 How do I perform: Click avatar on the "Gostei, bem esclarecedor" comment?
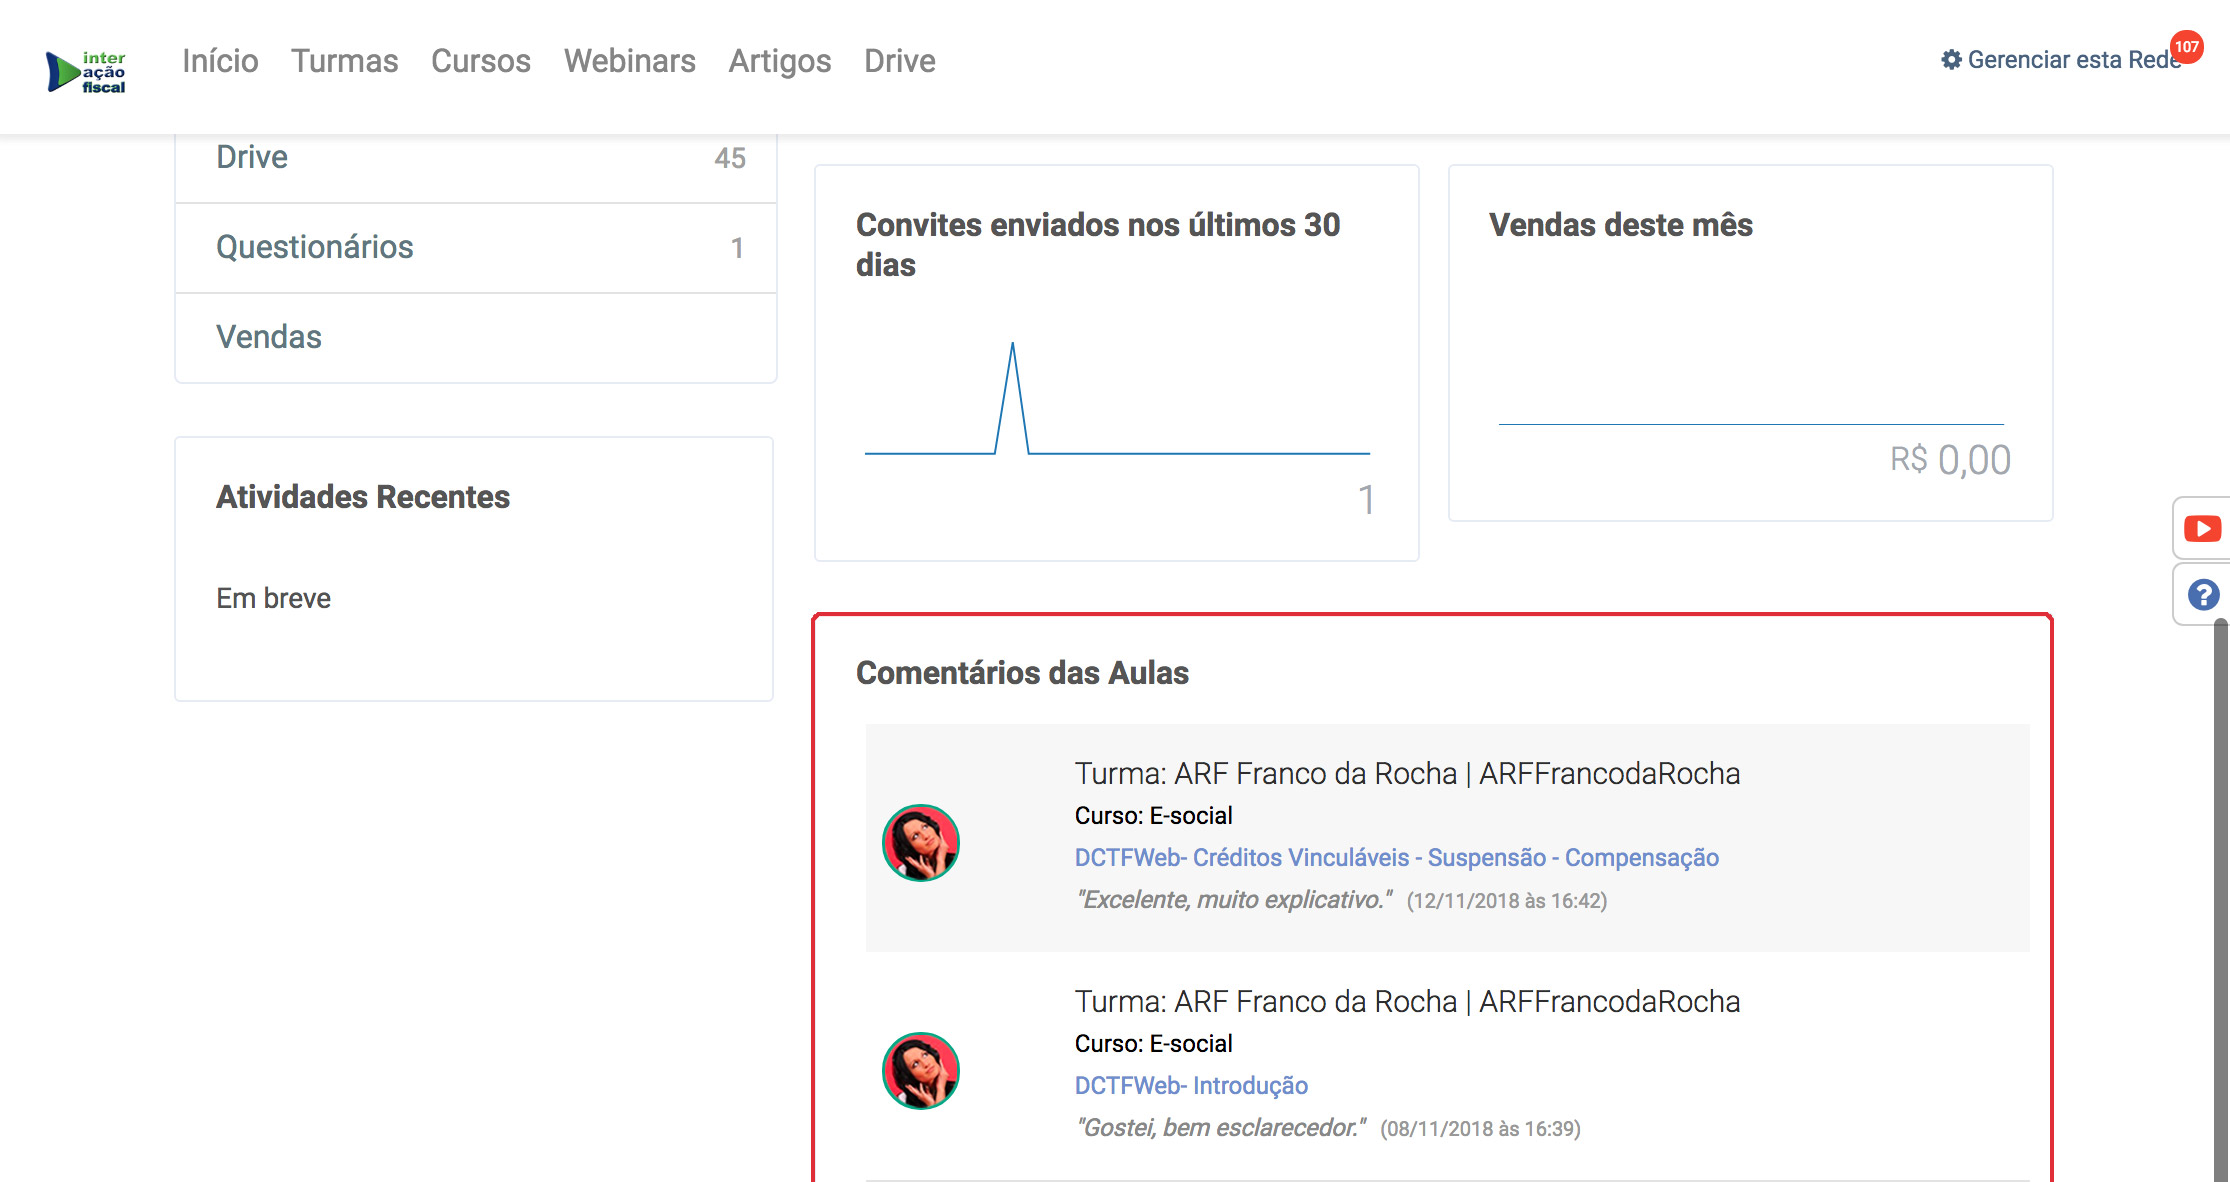(x=920, y=1070)
